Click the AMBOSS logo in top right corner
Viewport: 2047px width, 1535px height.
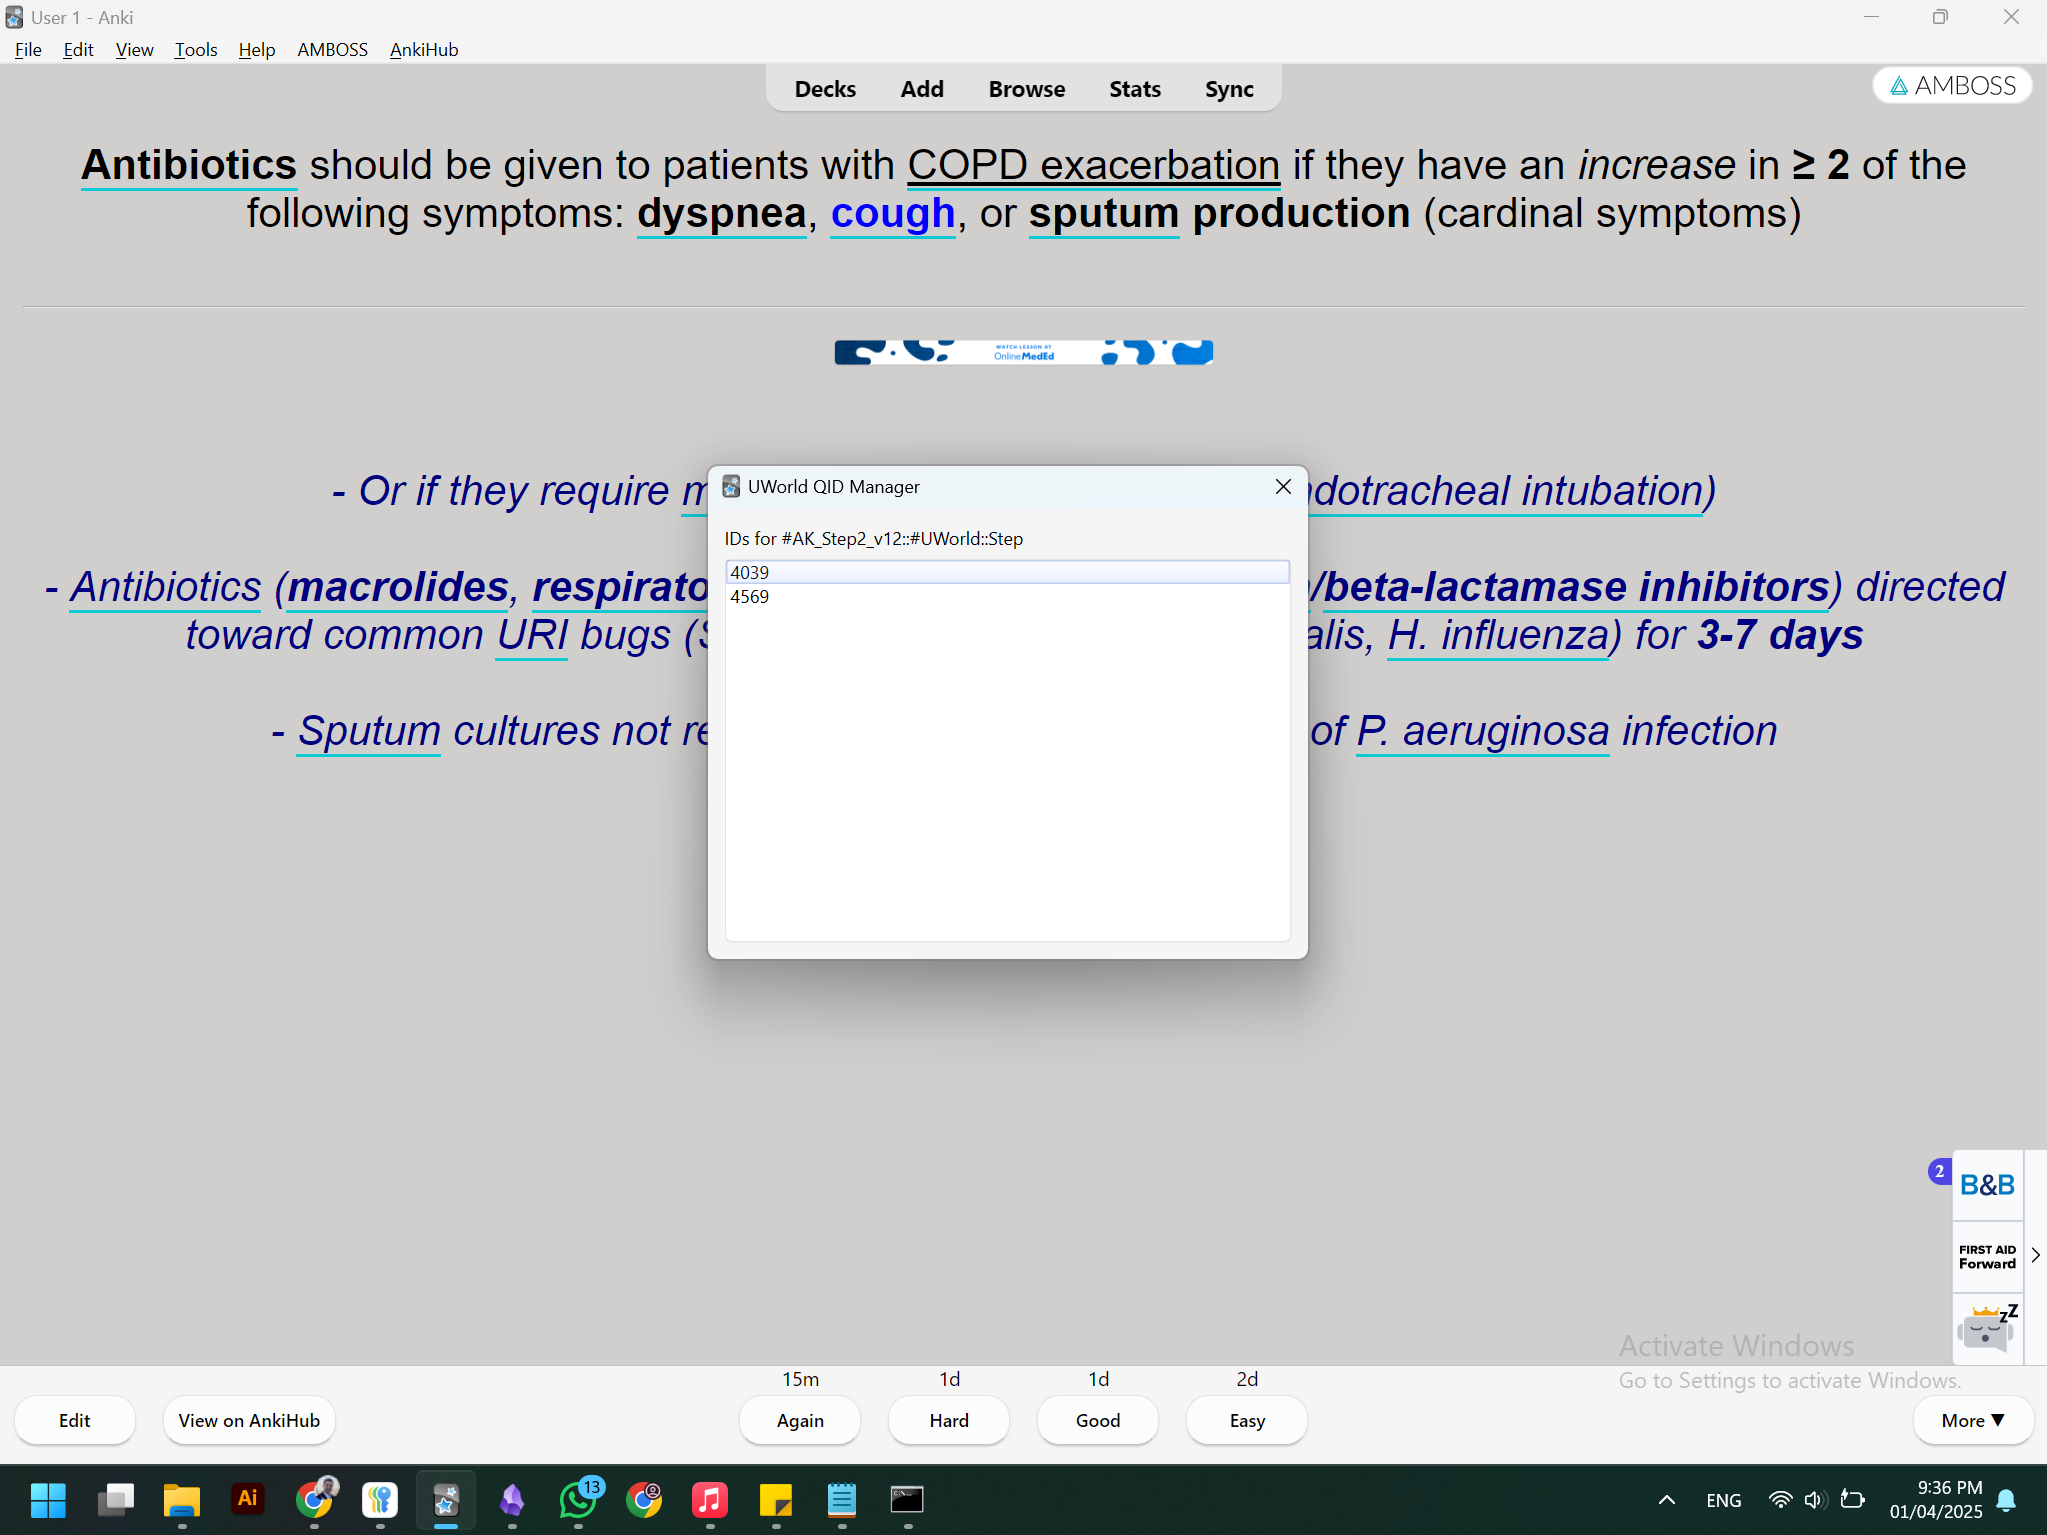[x=1951, y=85]
